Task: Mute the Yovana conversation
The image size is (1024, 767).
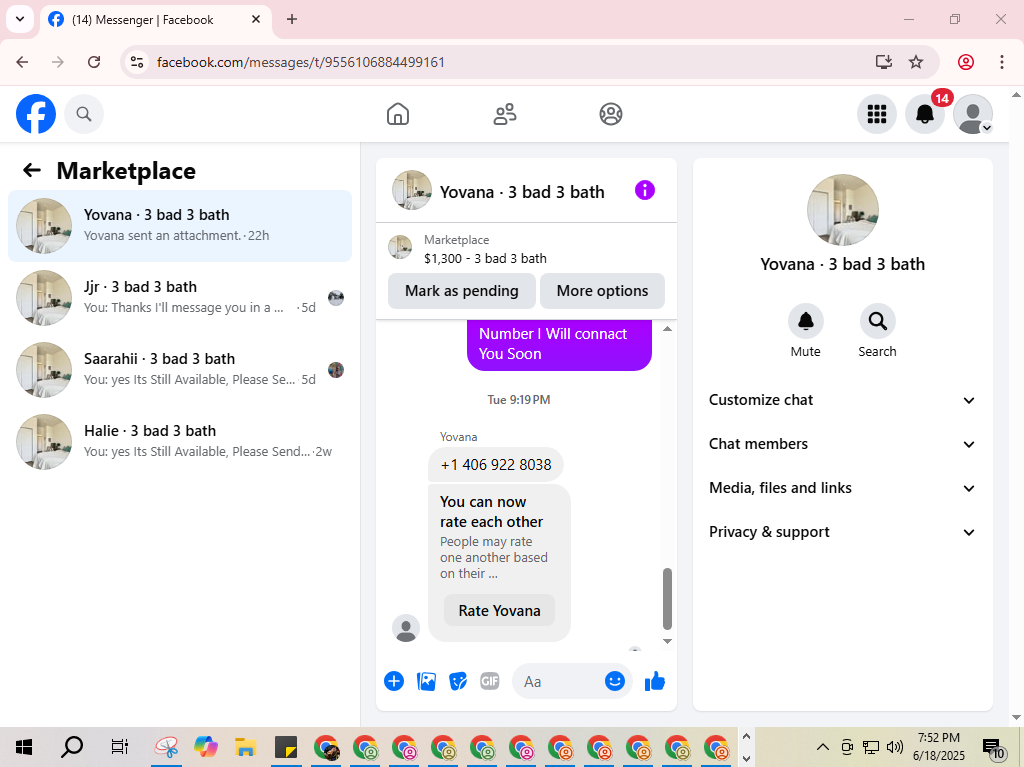Action: (805, 321)
